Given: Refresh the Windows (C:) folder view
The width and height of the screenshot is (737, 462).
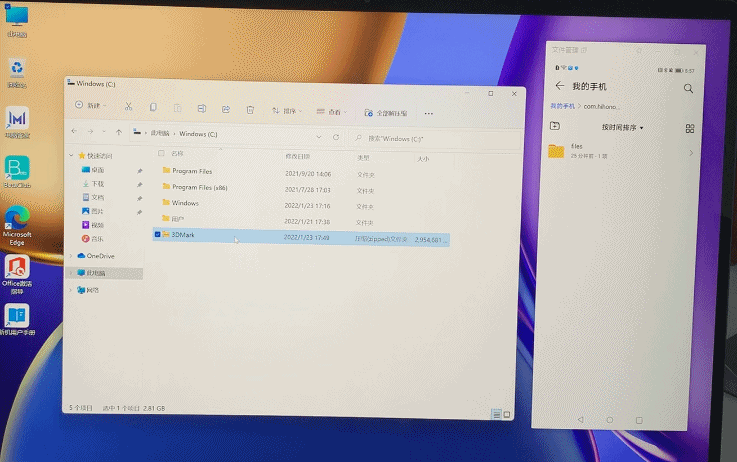Looking at the screenshot, I should [x=336, y=137].
